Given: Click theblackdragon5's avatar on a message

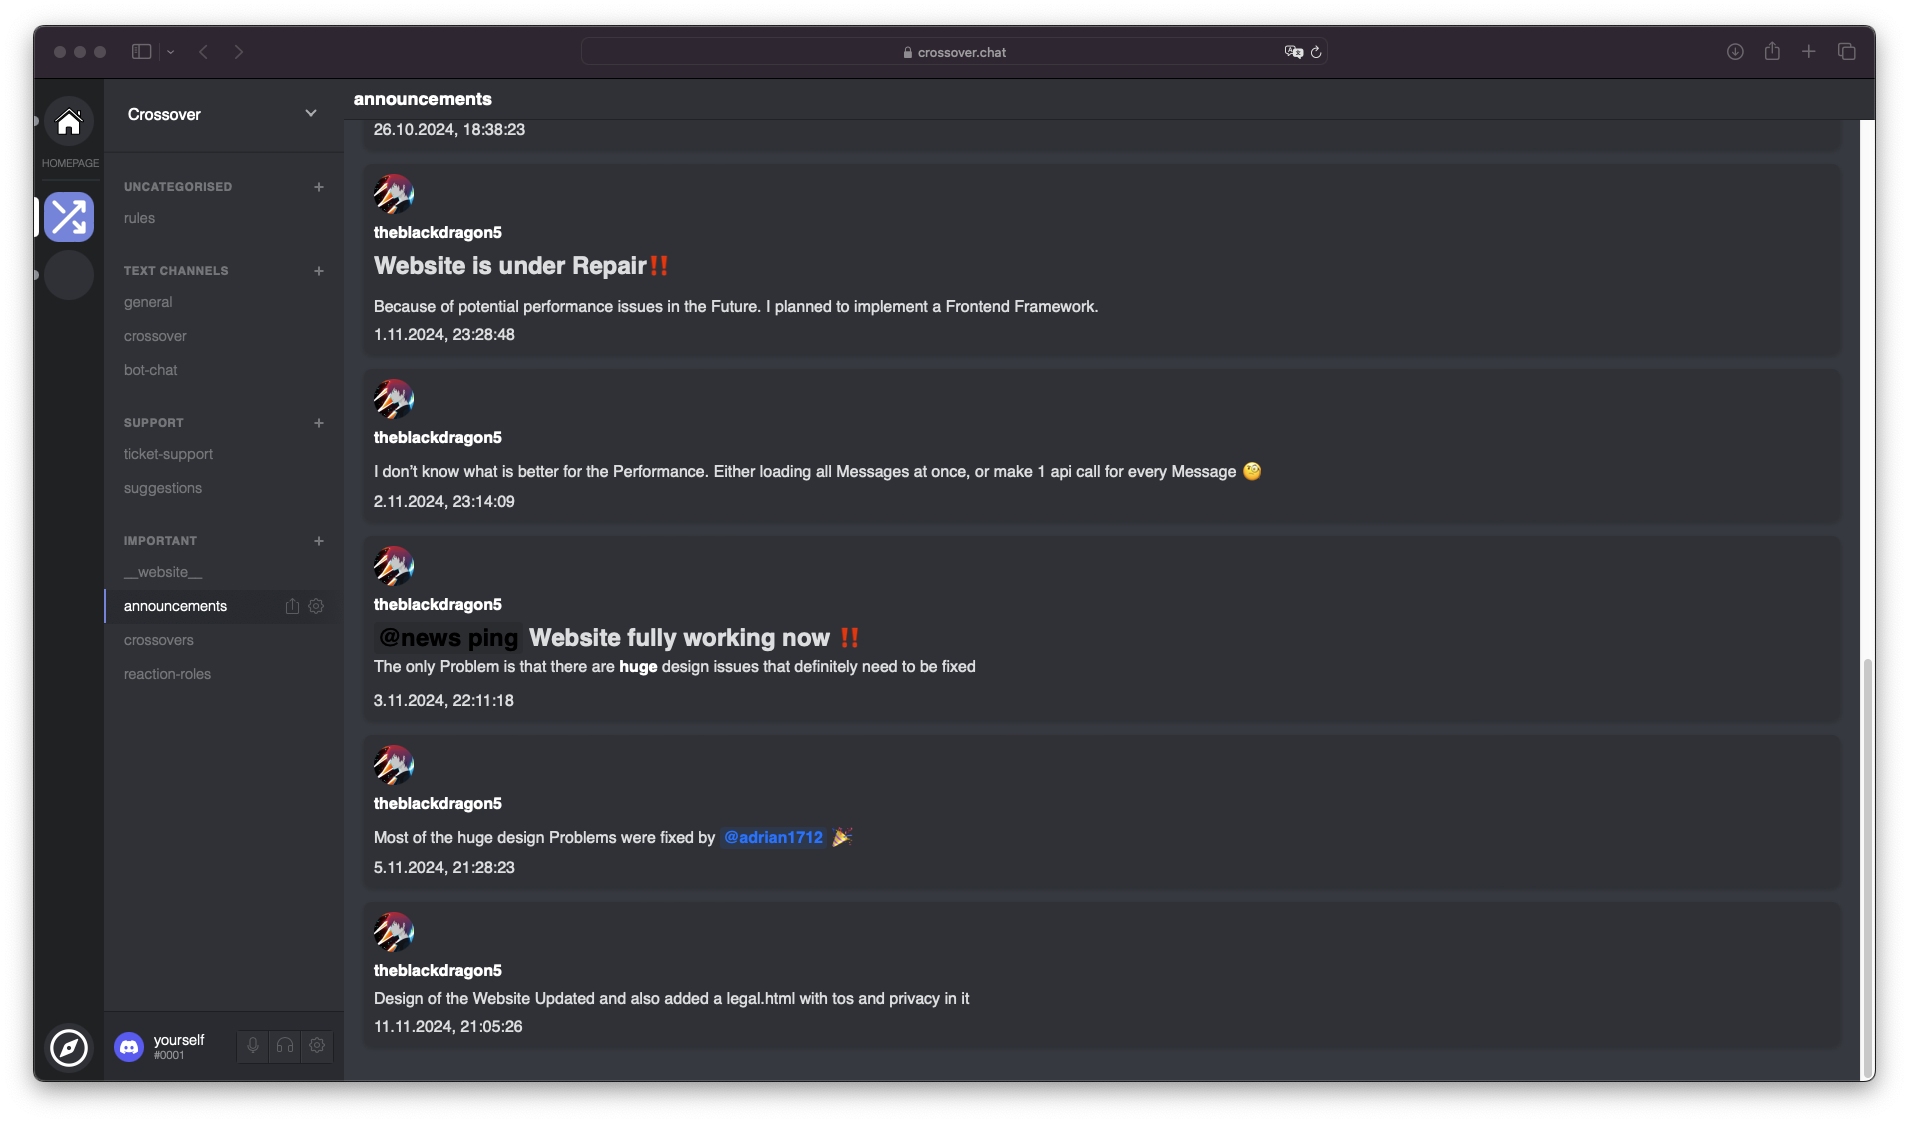Looking at the screenshot, I should pos(393,194).
